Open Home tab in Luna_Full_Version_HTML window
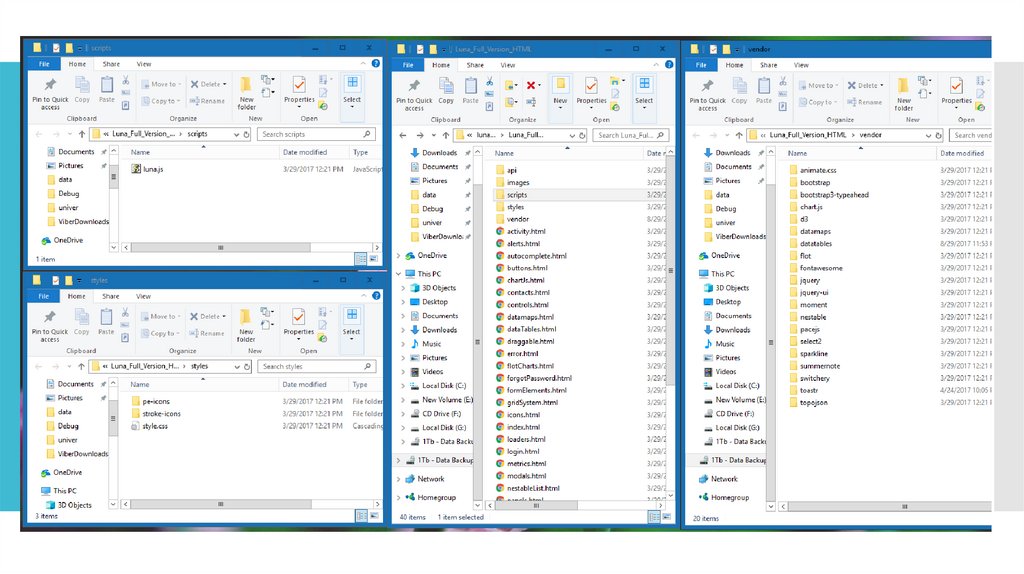Image resolution: width=1024 pixels, height=574 pixels. coord(441,65)
